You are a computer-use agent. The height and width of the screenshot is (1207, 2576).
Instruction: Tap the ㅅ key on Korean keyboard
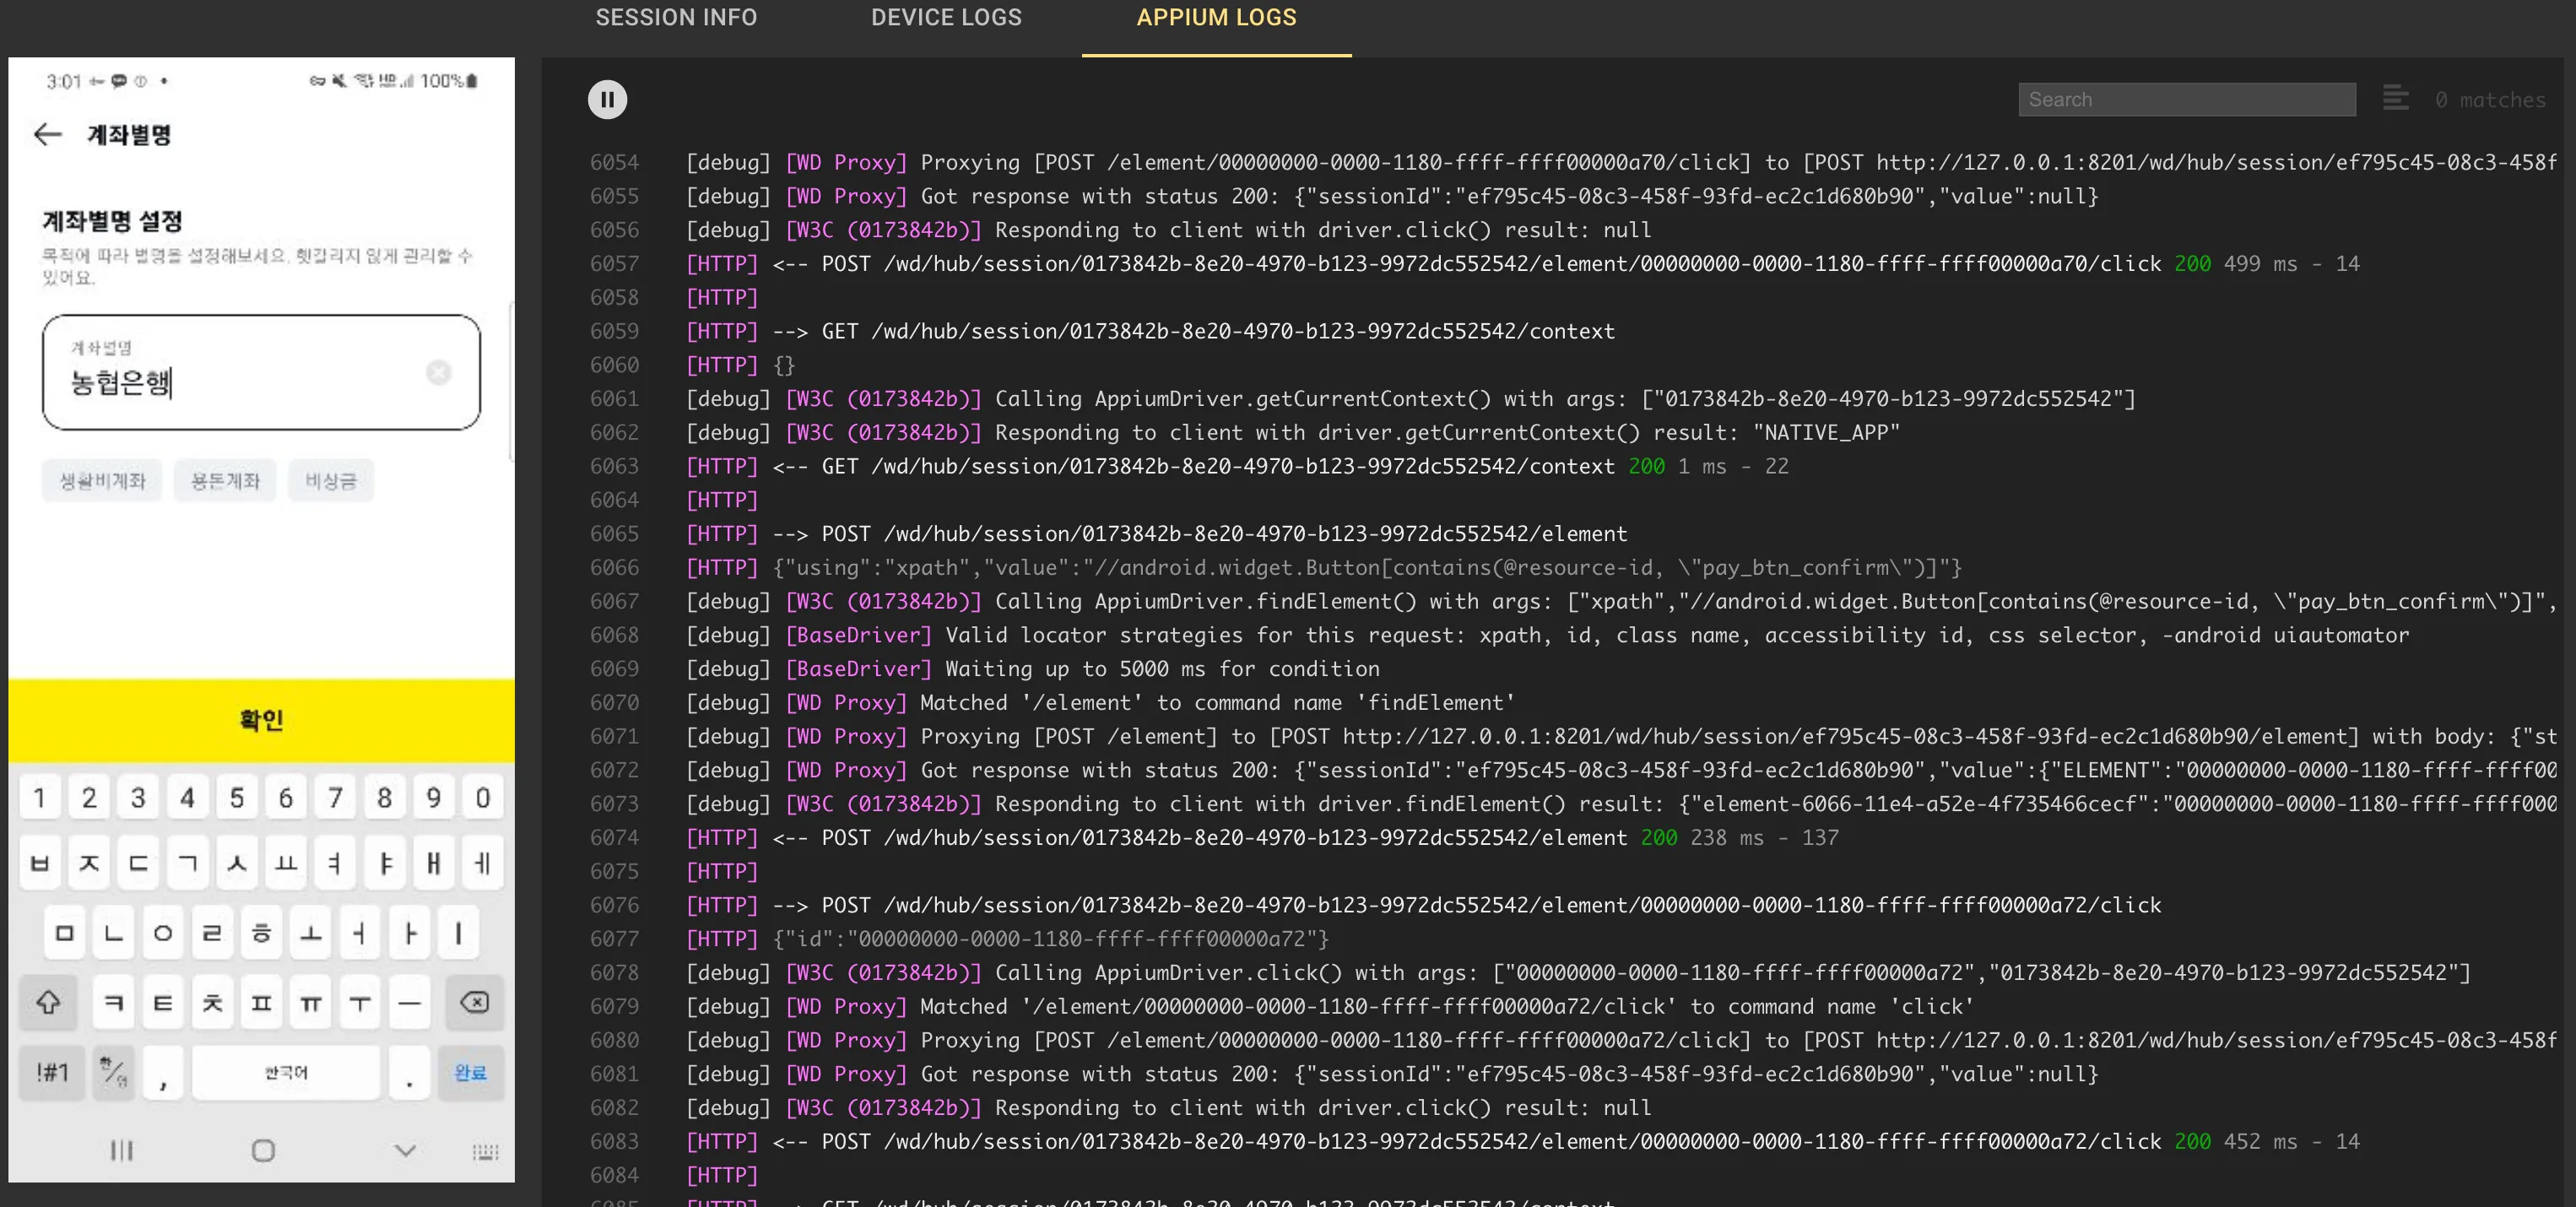(x=236, y=863)
